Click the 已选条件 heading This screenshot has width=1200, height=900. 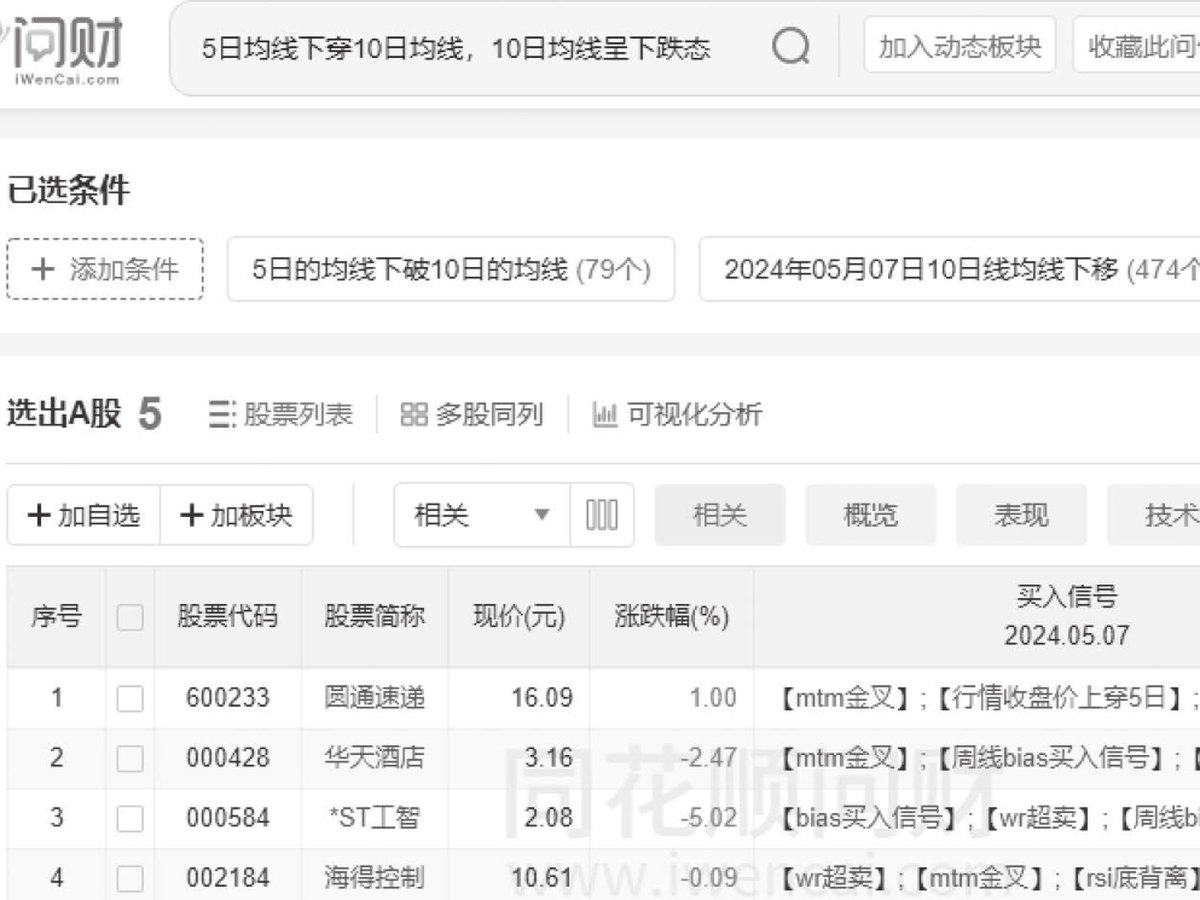tap(69, 190)
